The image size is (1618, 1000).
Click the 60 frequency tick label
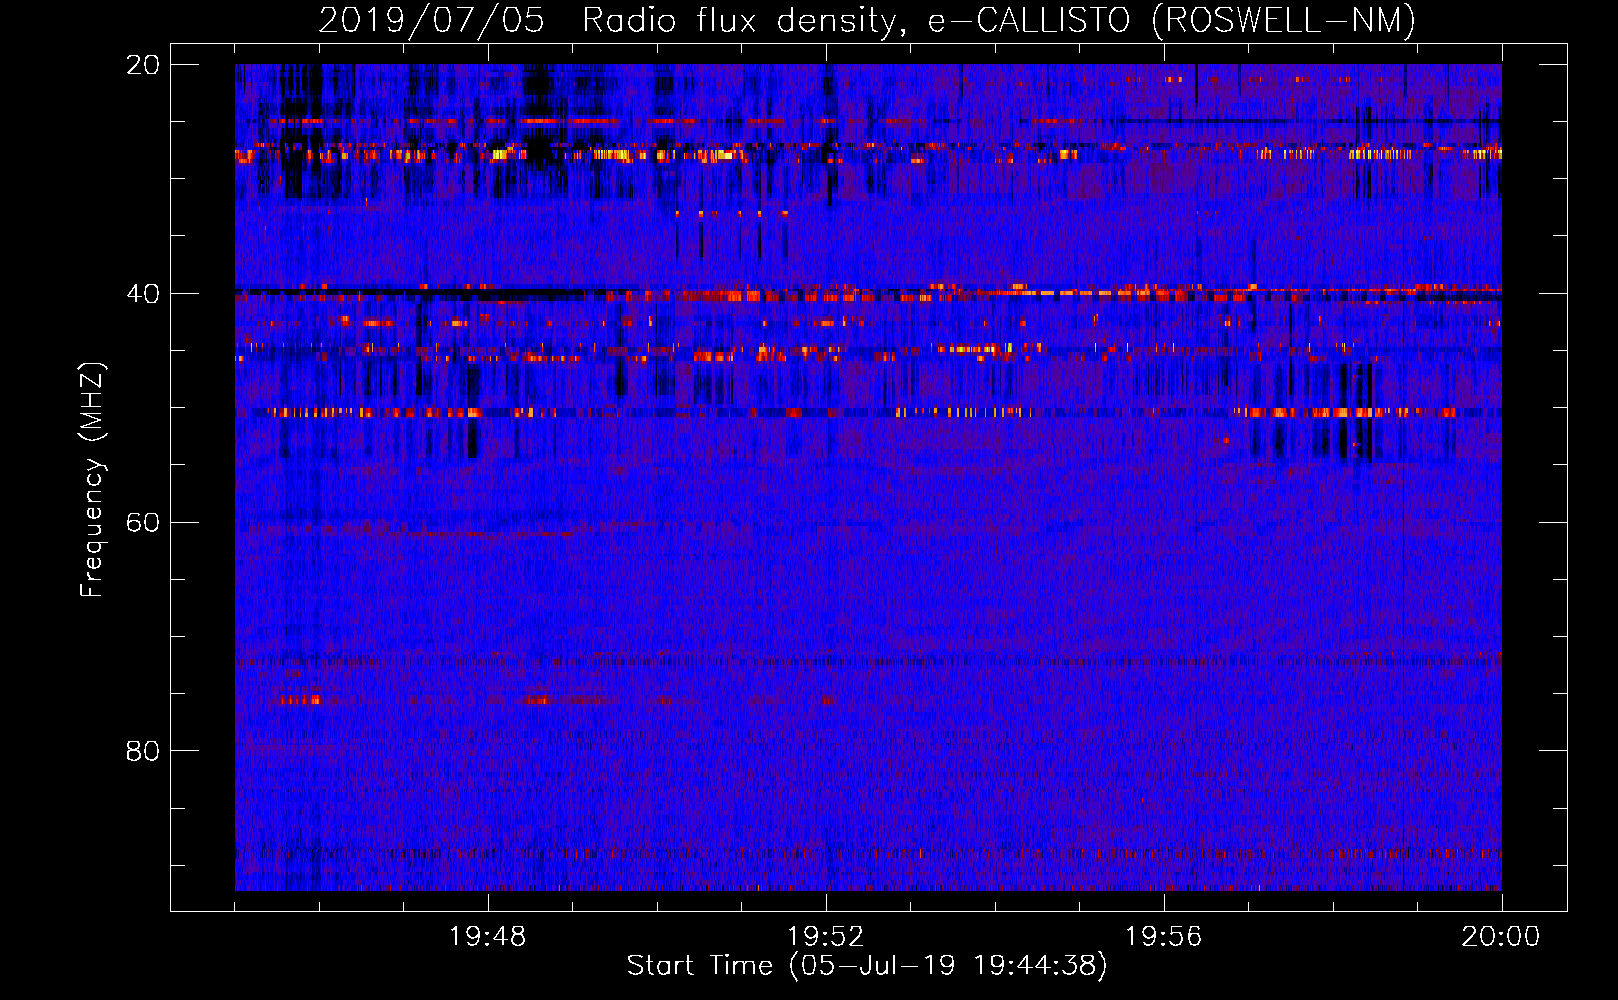[x=143, y=523]
